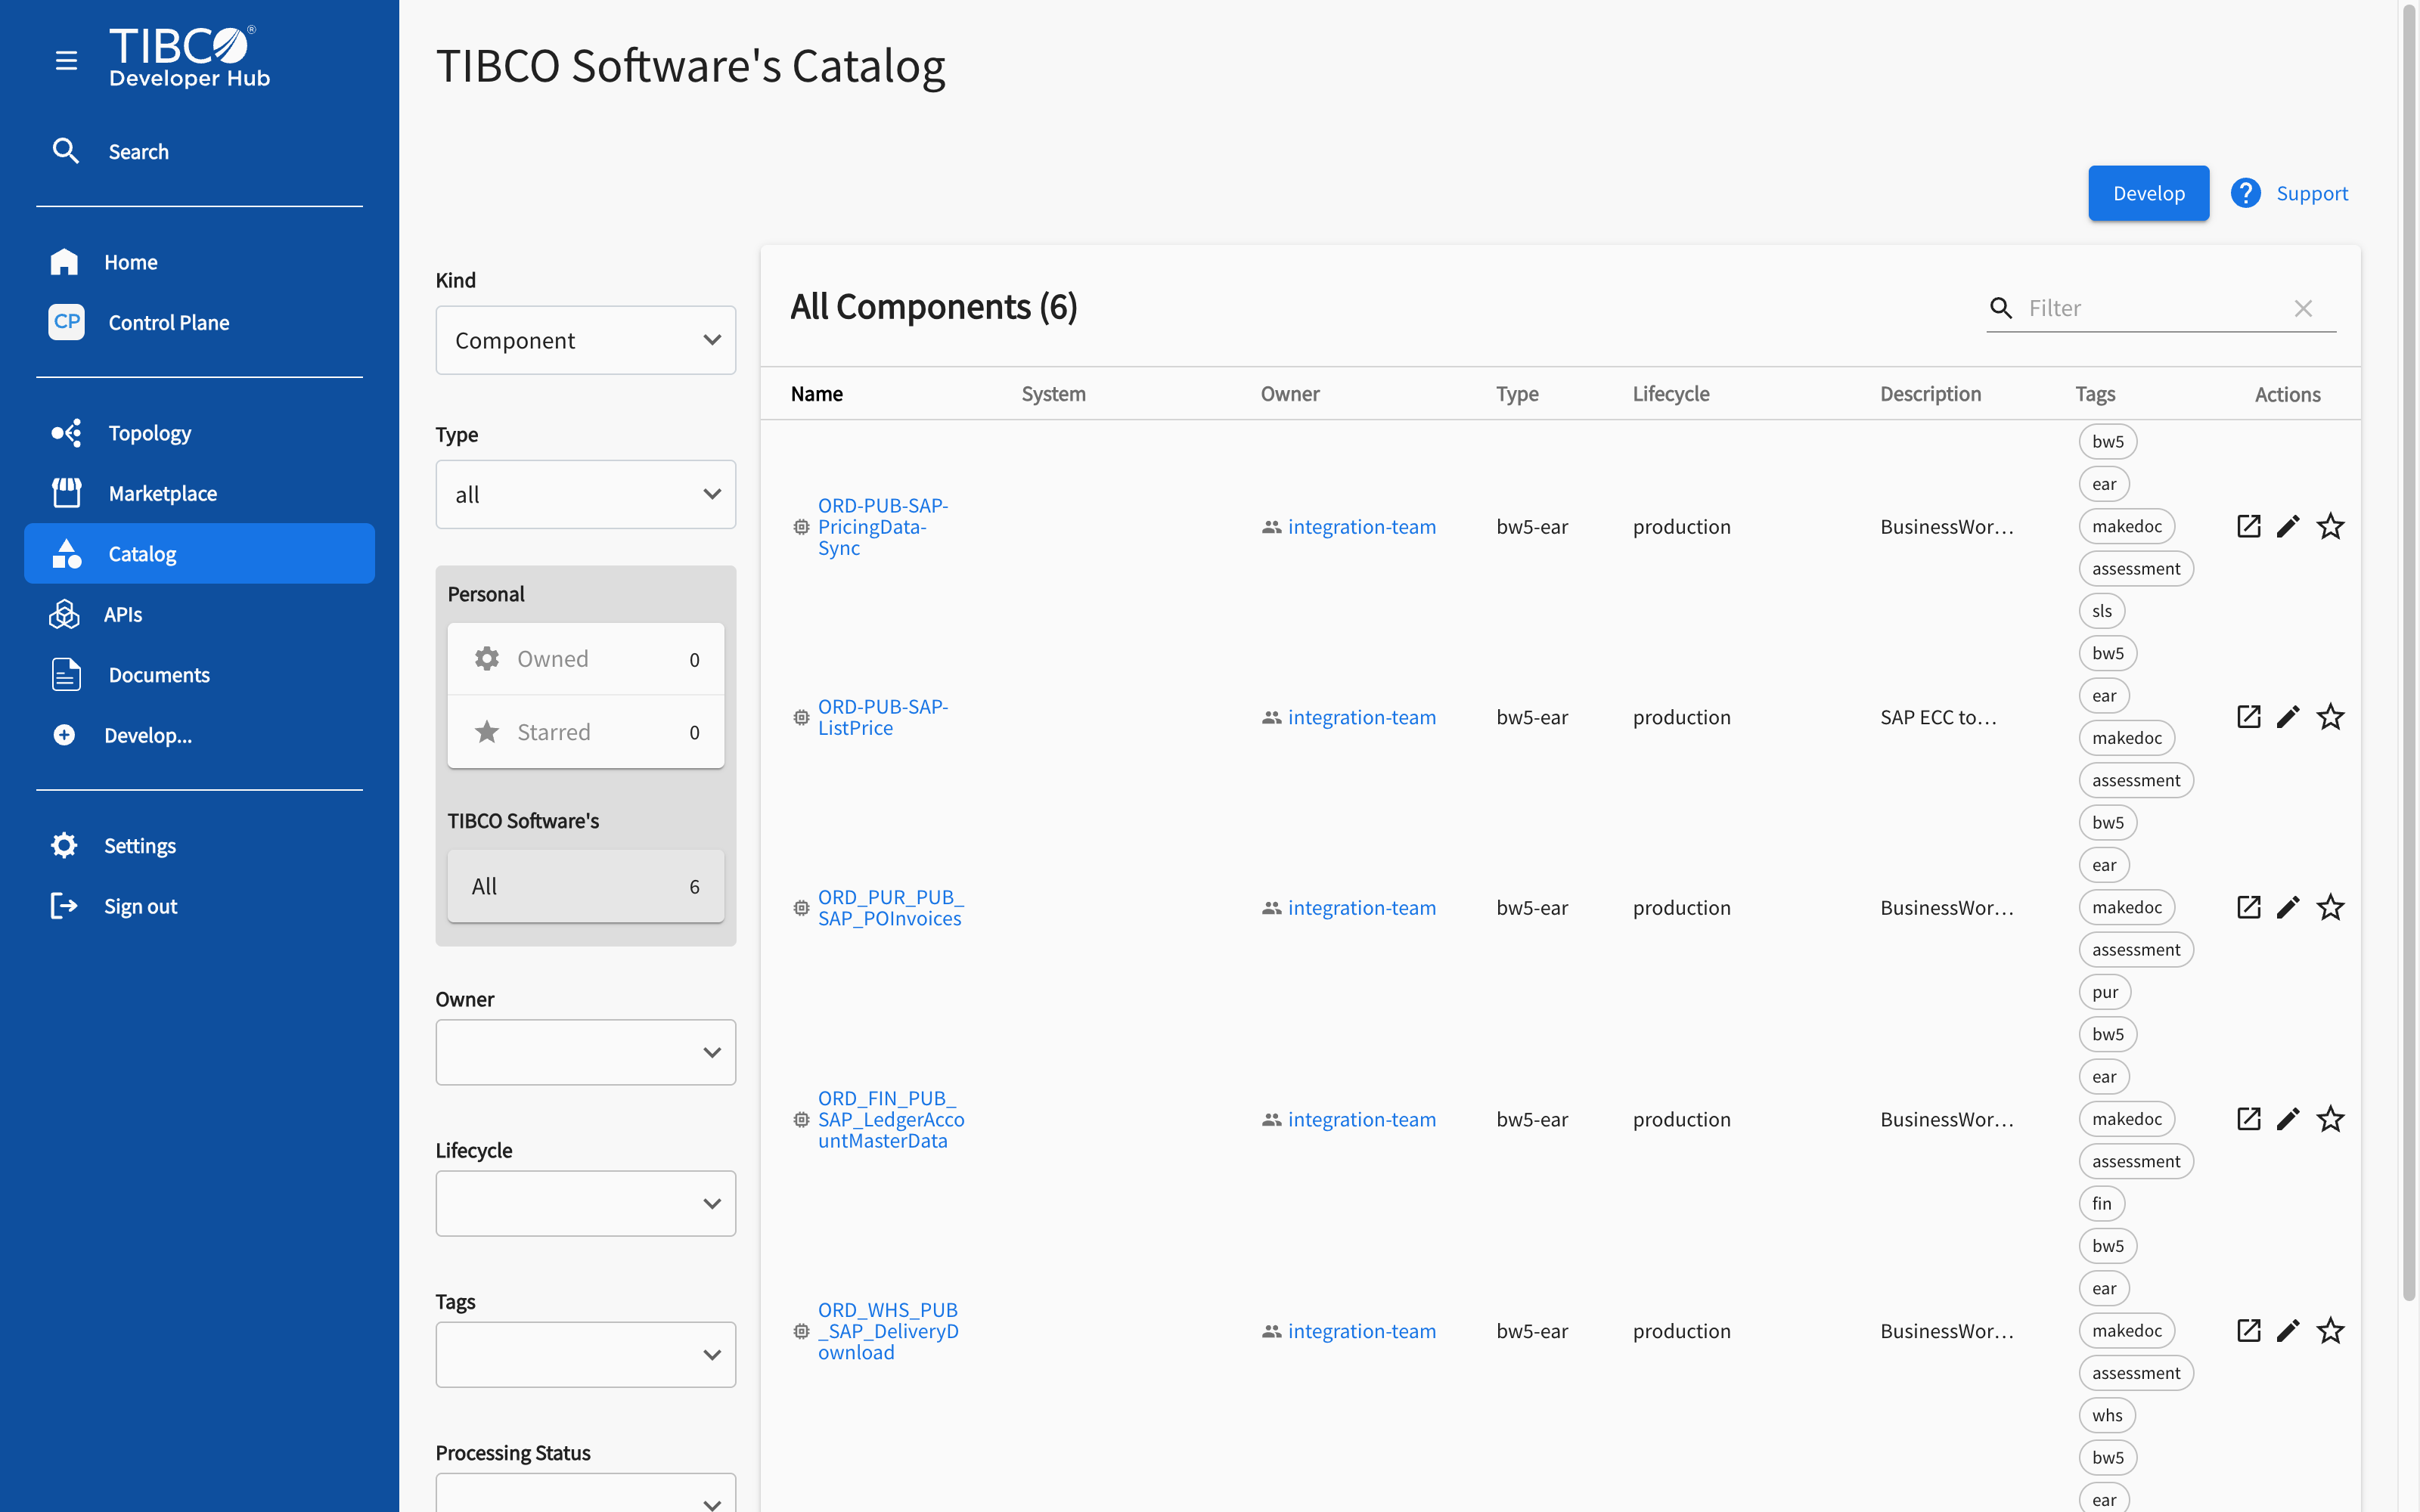2420x1512 pixels.
Task: Select the Starred personal filter
Action: click(x=586, y=732)
